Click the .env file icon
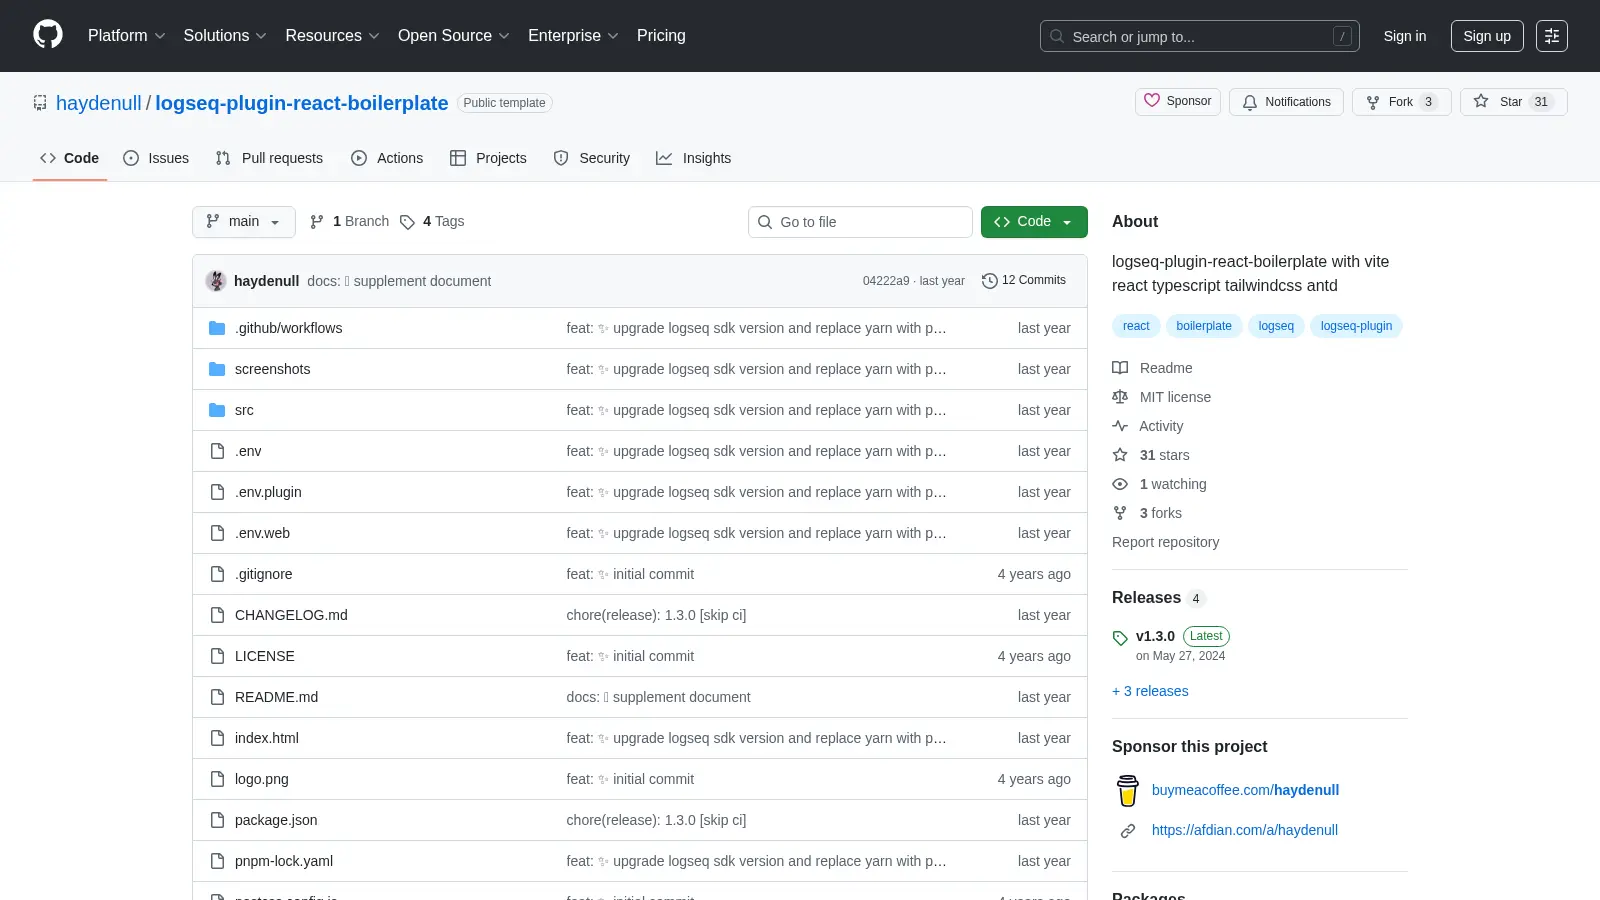Viewport: 1600px width, 900px height. click(x=217, y=451)
